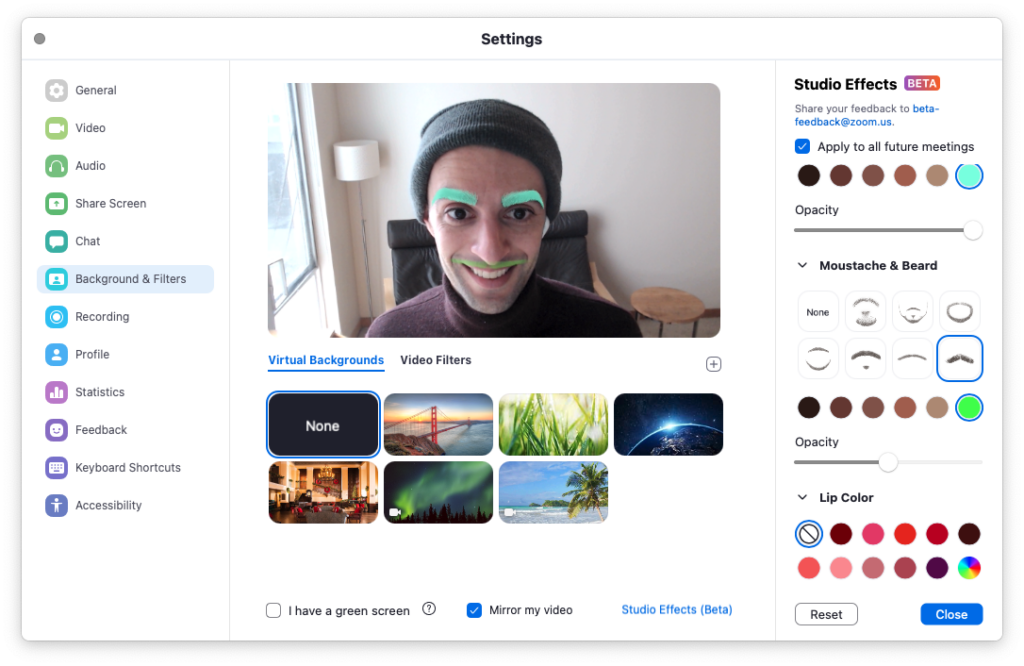Click the Audio headphones icon
Screen dimensions: 1024x666
coord(56,166)
